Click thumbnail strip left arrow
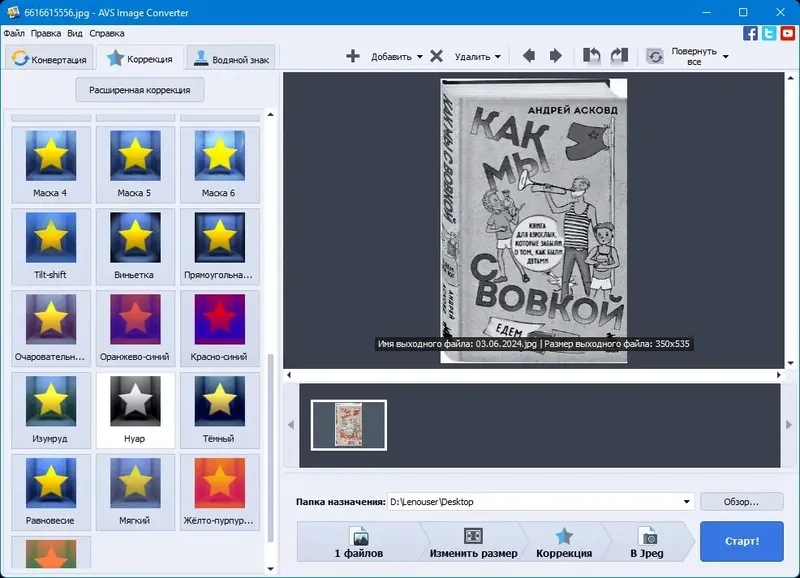 pyautogui.click(x=291, y=425)
